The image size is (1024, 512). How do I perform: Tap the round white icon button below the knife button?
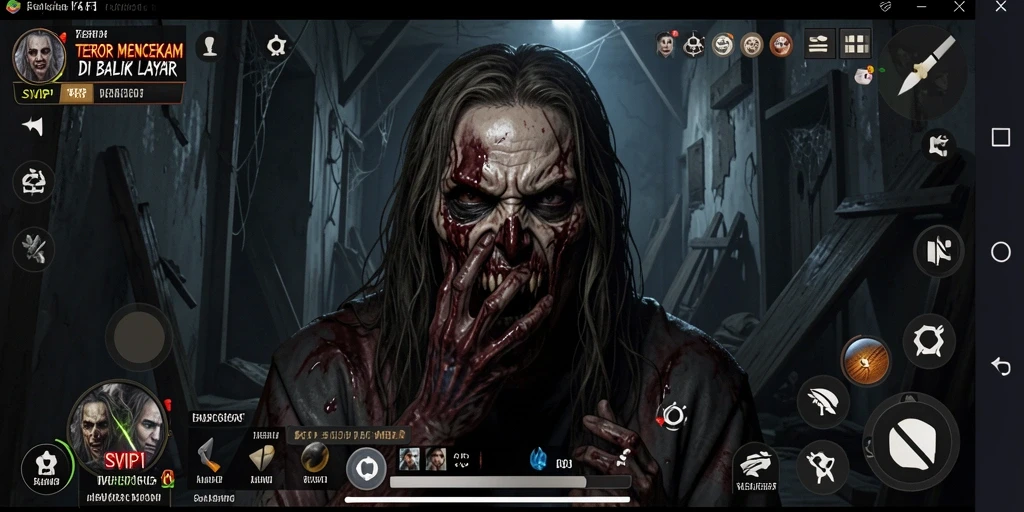(939, 146)
